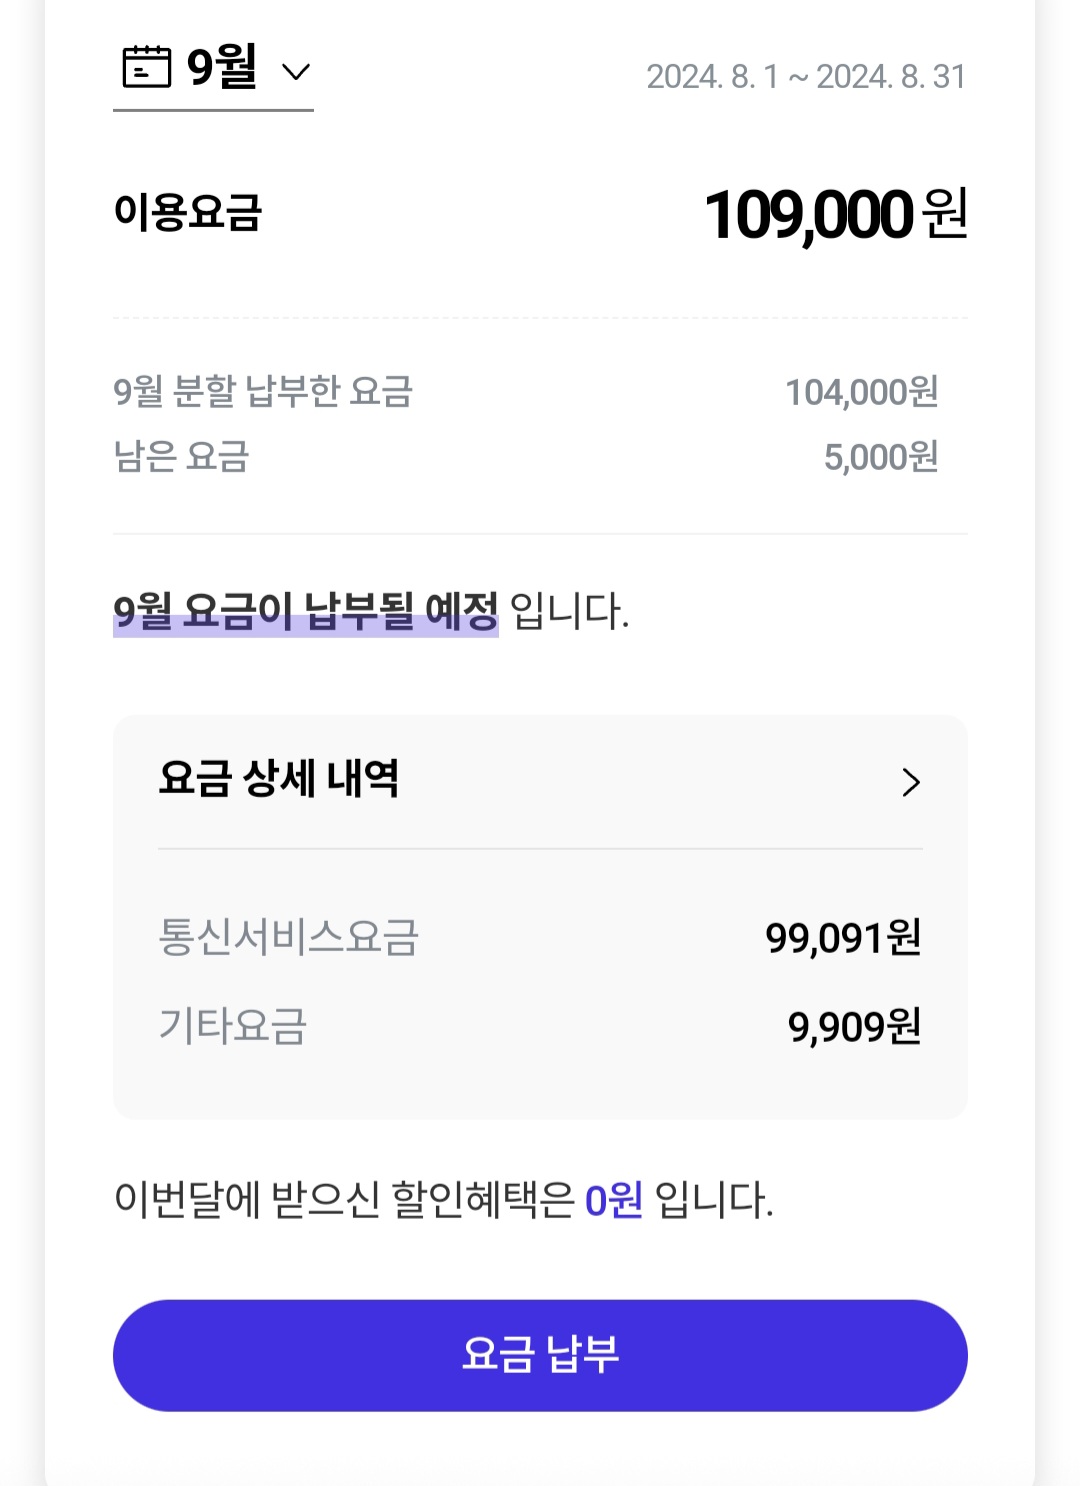This screenshot has height=1486, width=1080.
Task: Select the 9월 month label
Action: click(222, 68)
